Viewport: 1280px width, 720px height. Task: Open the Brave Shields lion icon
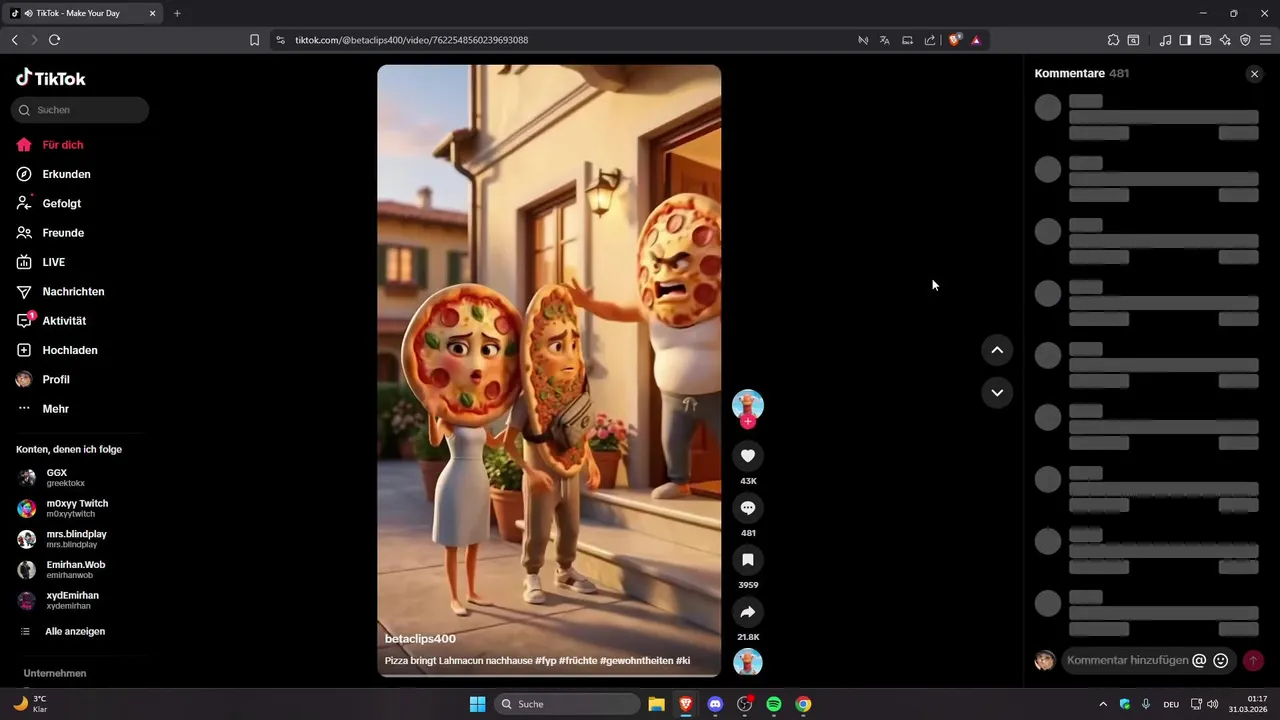pos(954,40)
